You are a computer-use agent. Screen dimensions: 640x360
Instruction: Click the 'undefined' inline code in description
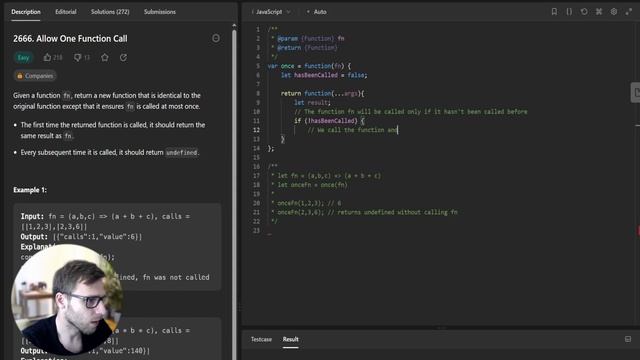pyautogui.click(x=182, y=152)
